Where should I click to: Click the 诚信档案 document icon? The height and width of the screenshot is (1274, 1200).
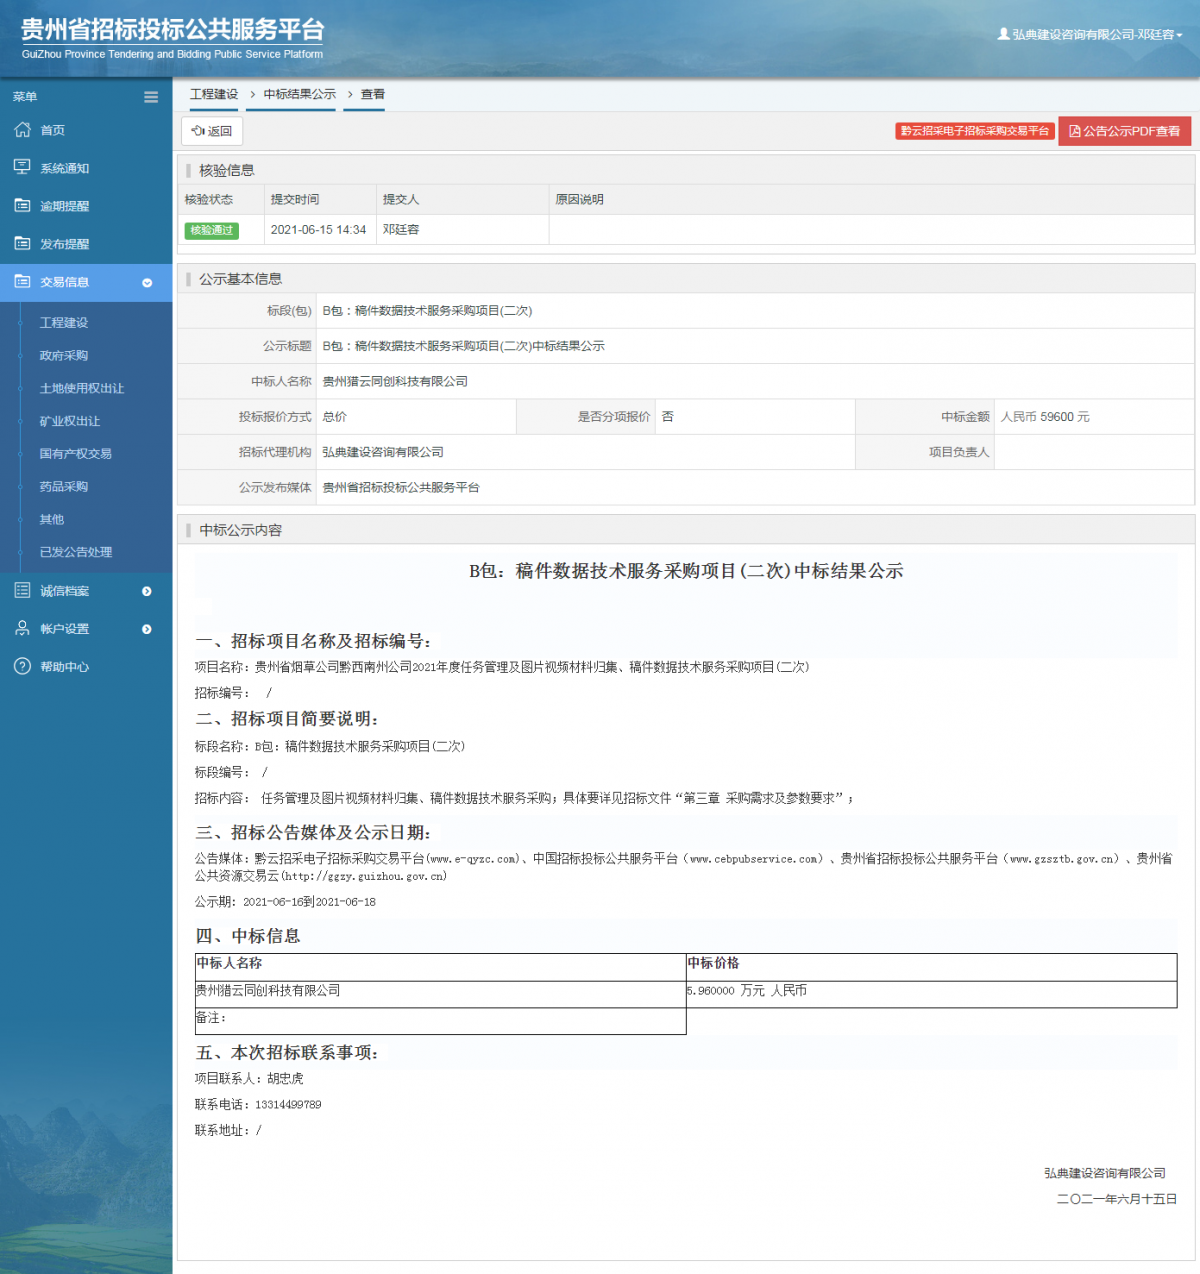[x=22, y=591]
